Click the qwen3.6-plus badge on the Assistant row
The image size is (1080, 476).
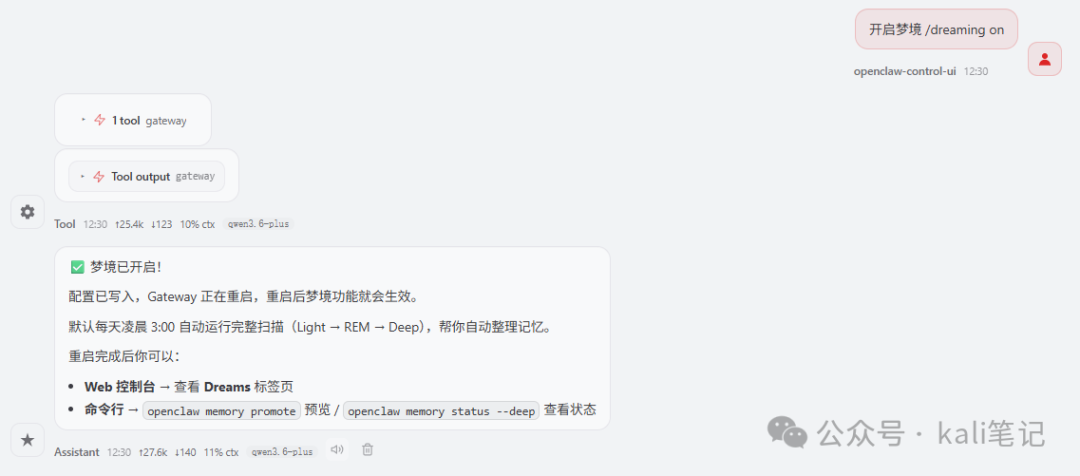click(x=282, y=452)
